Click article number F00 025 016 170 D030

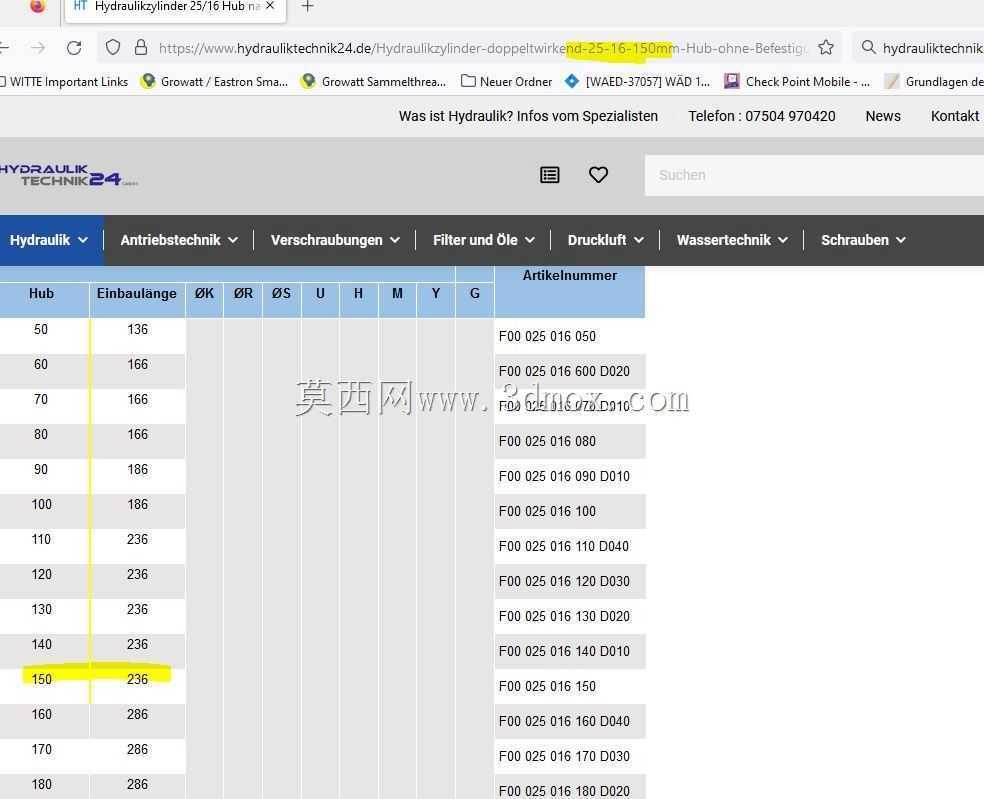click(564, 756)
